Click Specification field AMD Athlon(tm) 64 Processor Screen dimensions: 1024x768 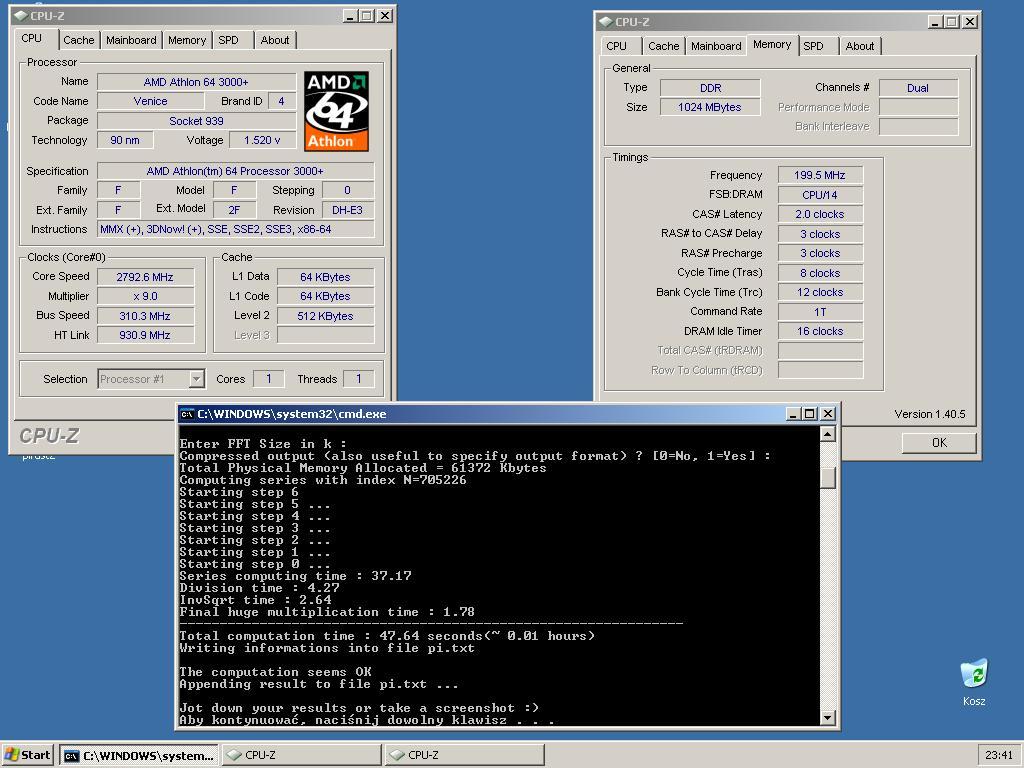pyautogui.click(x=235, y=171)
